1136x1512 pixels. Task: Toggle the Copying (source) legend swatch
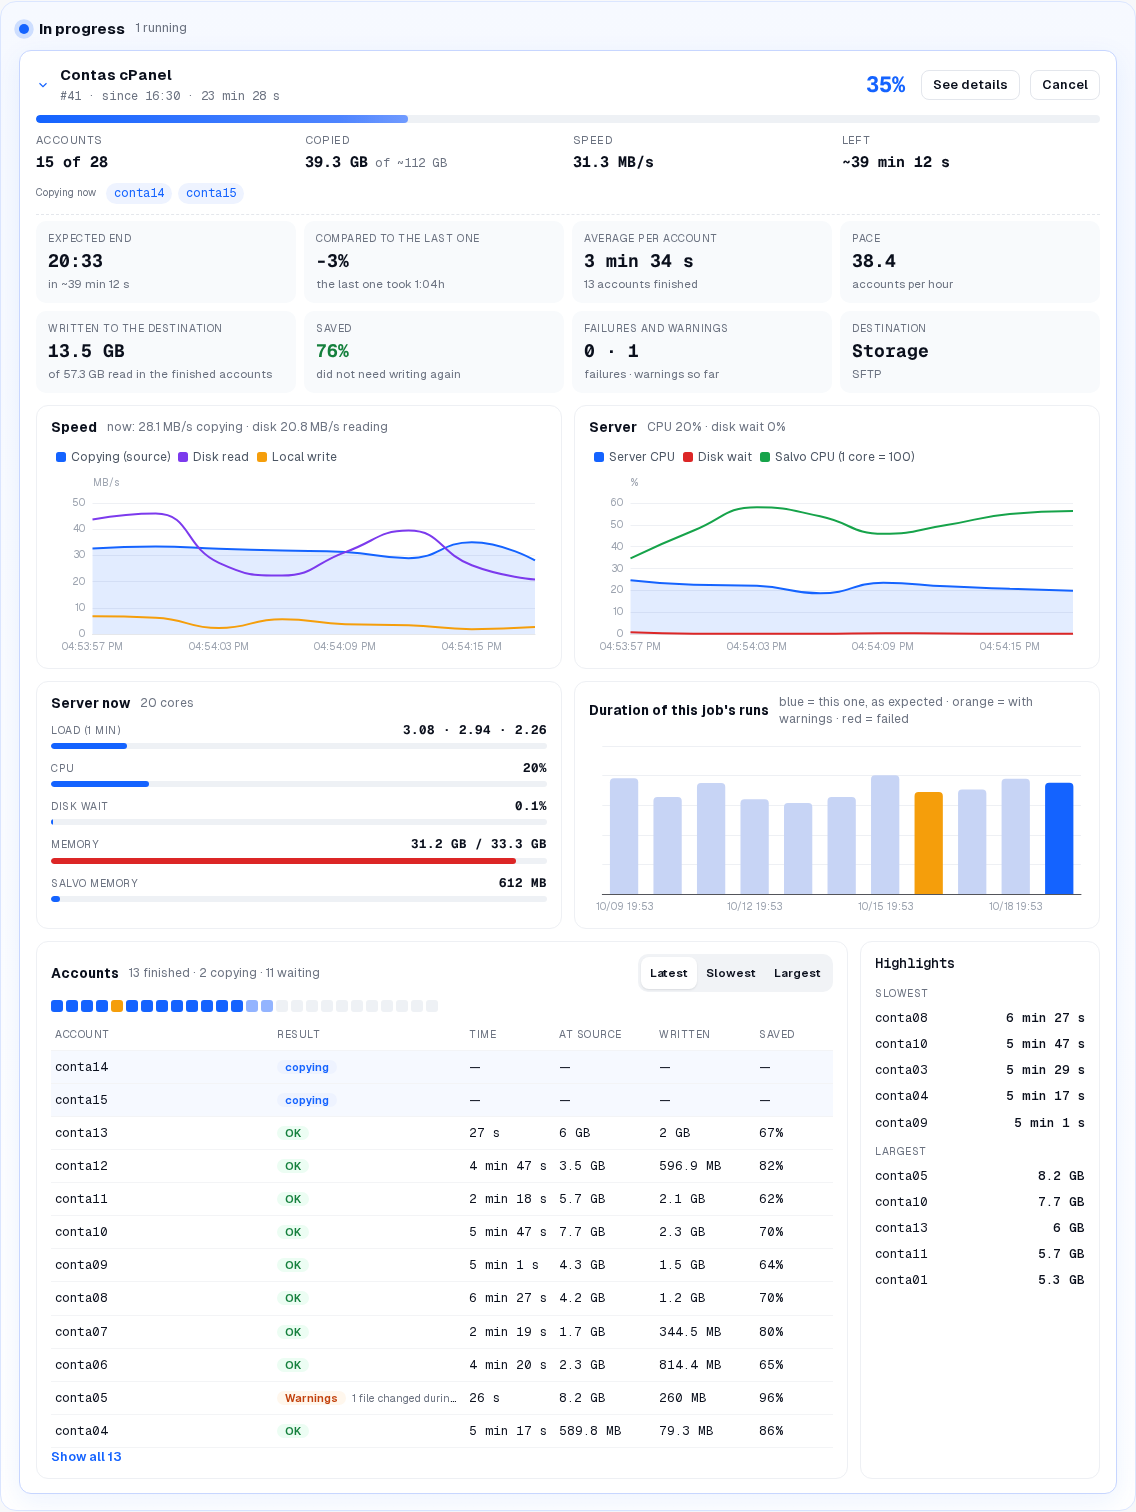(61, 457)
